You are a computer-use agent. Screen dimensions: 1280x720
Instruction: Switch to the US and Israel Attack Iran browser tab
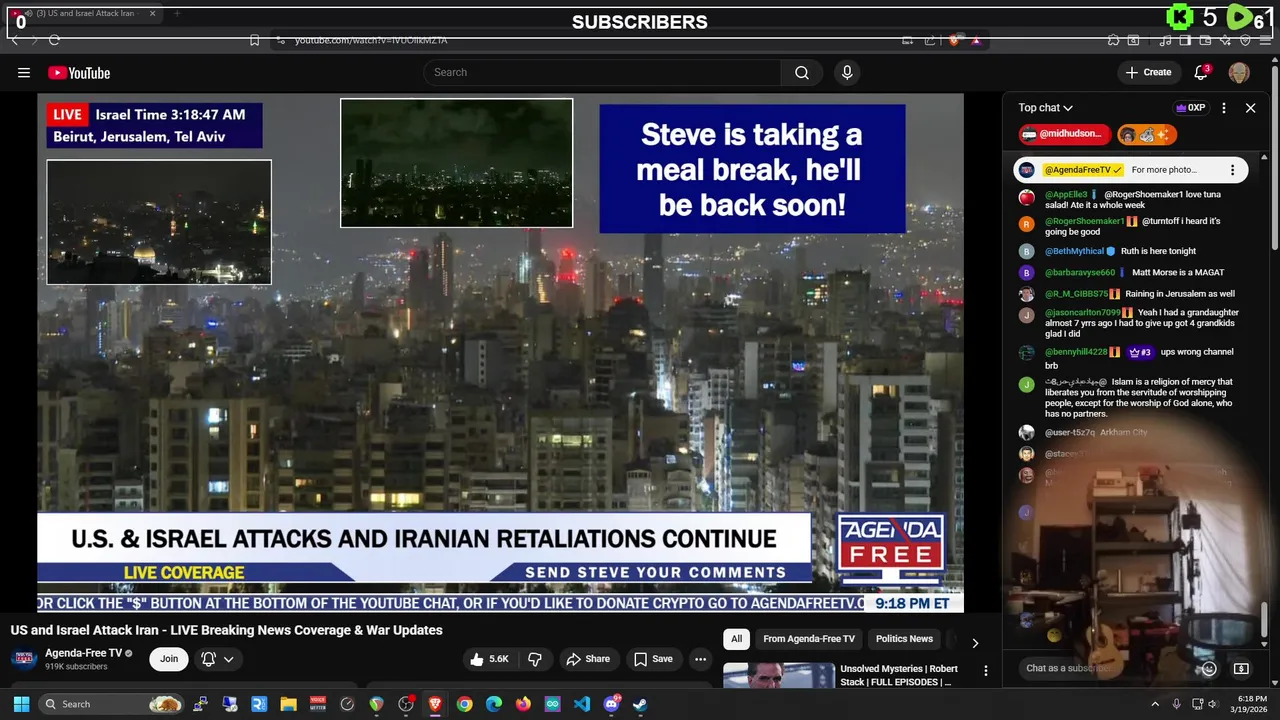(85, 14)
